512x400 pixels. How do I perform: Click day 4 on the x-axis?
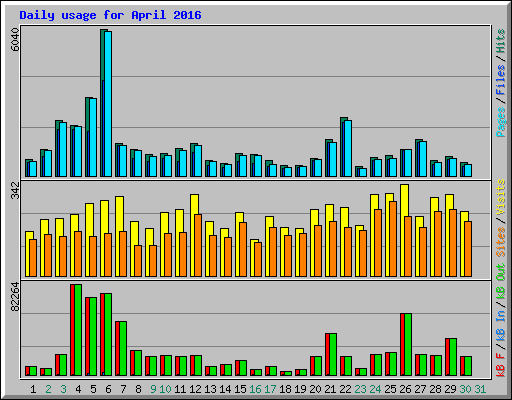tap(78, 389)
